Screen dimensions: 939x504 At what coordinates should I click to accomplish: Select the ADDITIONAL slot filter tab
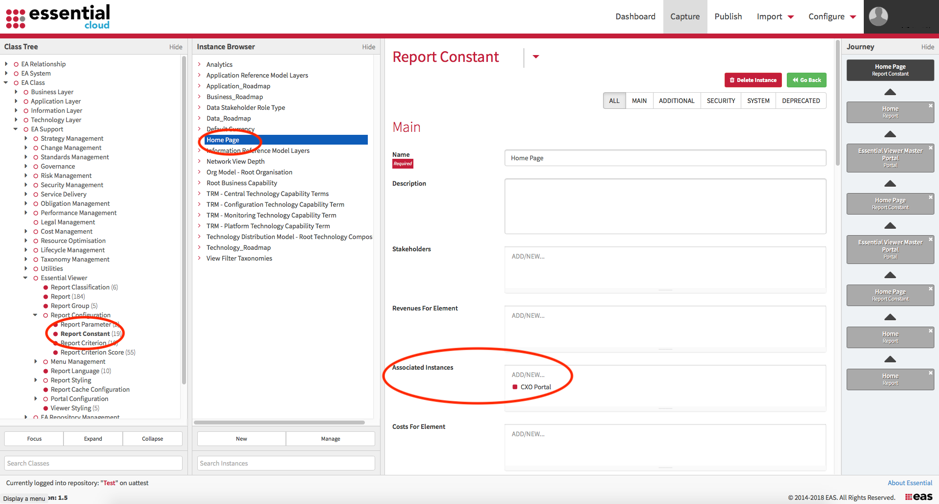point(676,101)
